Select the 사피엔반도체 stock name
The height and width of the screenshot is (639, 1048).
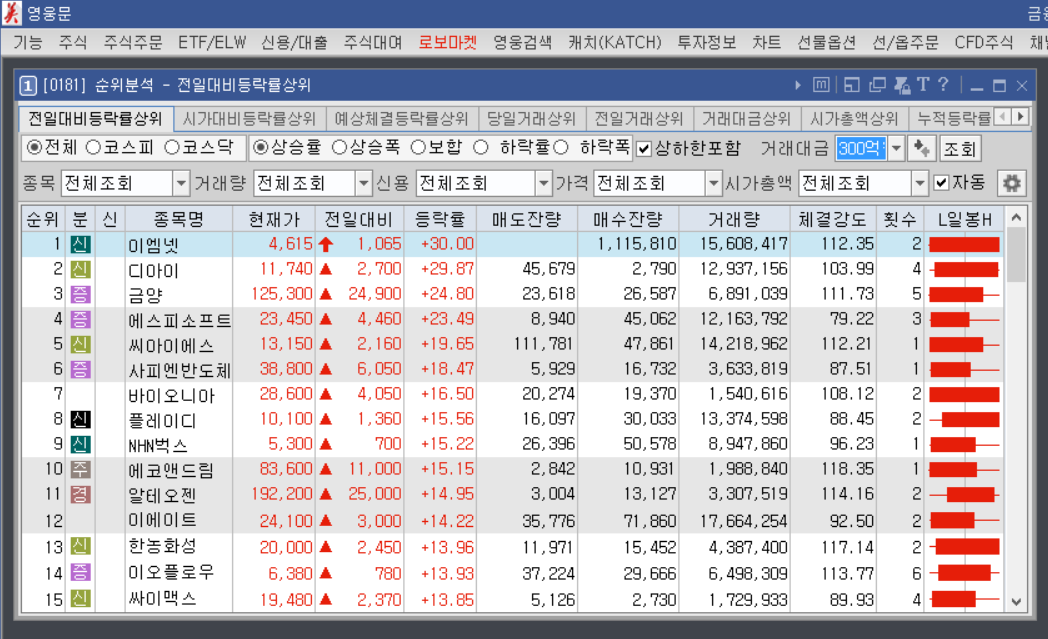[x=179, y=370]
